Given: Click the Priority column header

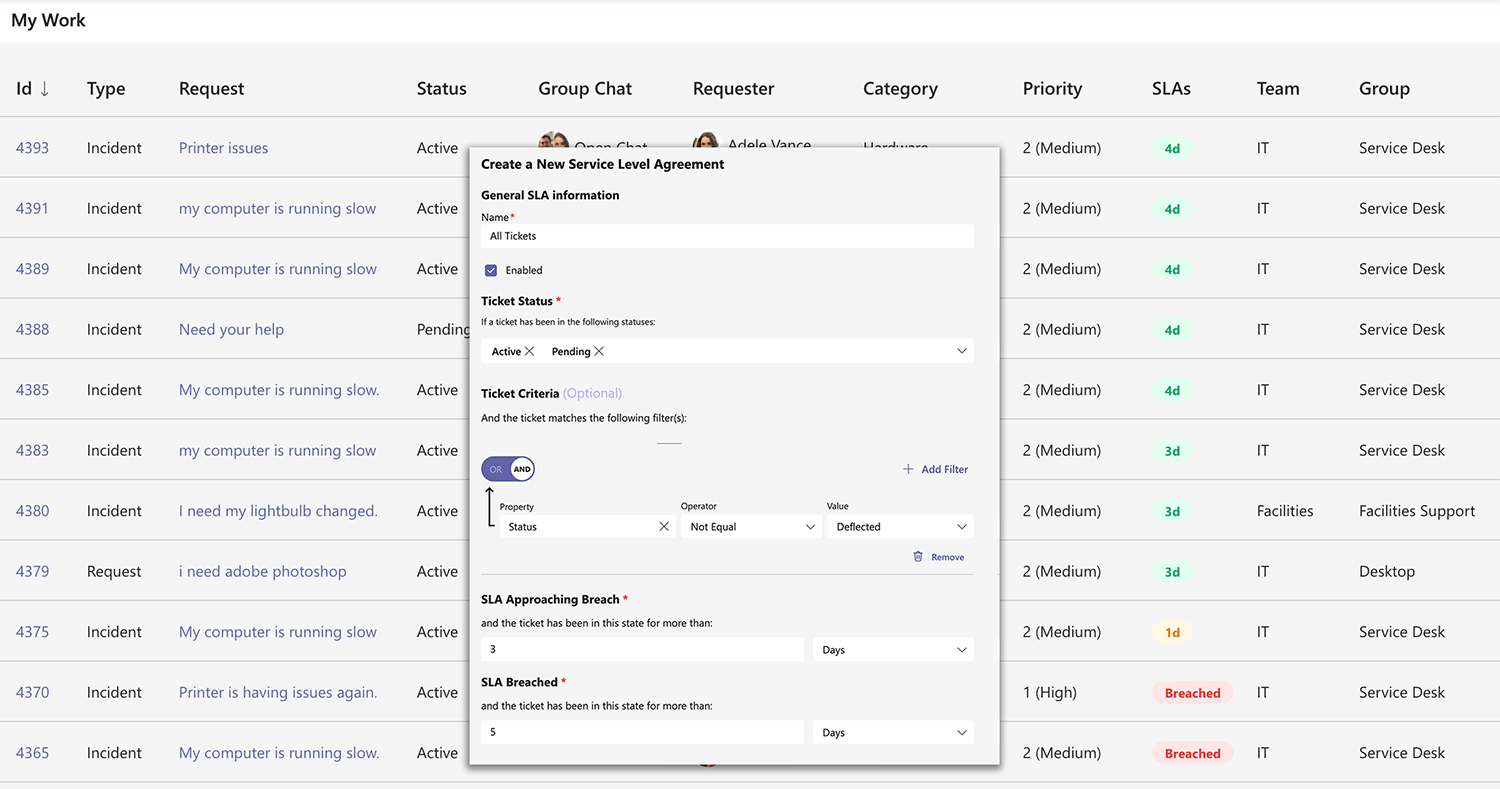Looking at the screenshot, I should click(x=1052, y=89).
